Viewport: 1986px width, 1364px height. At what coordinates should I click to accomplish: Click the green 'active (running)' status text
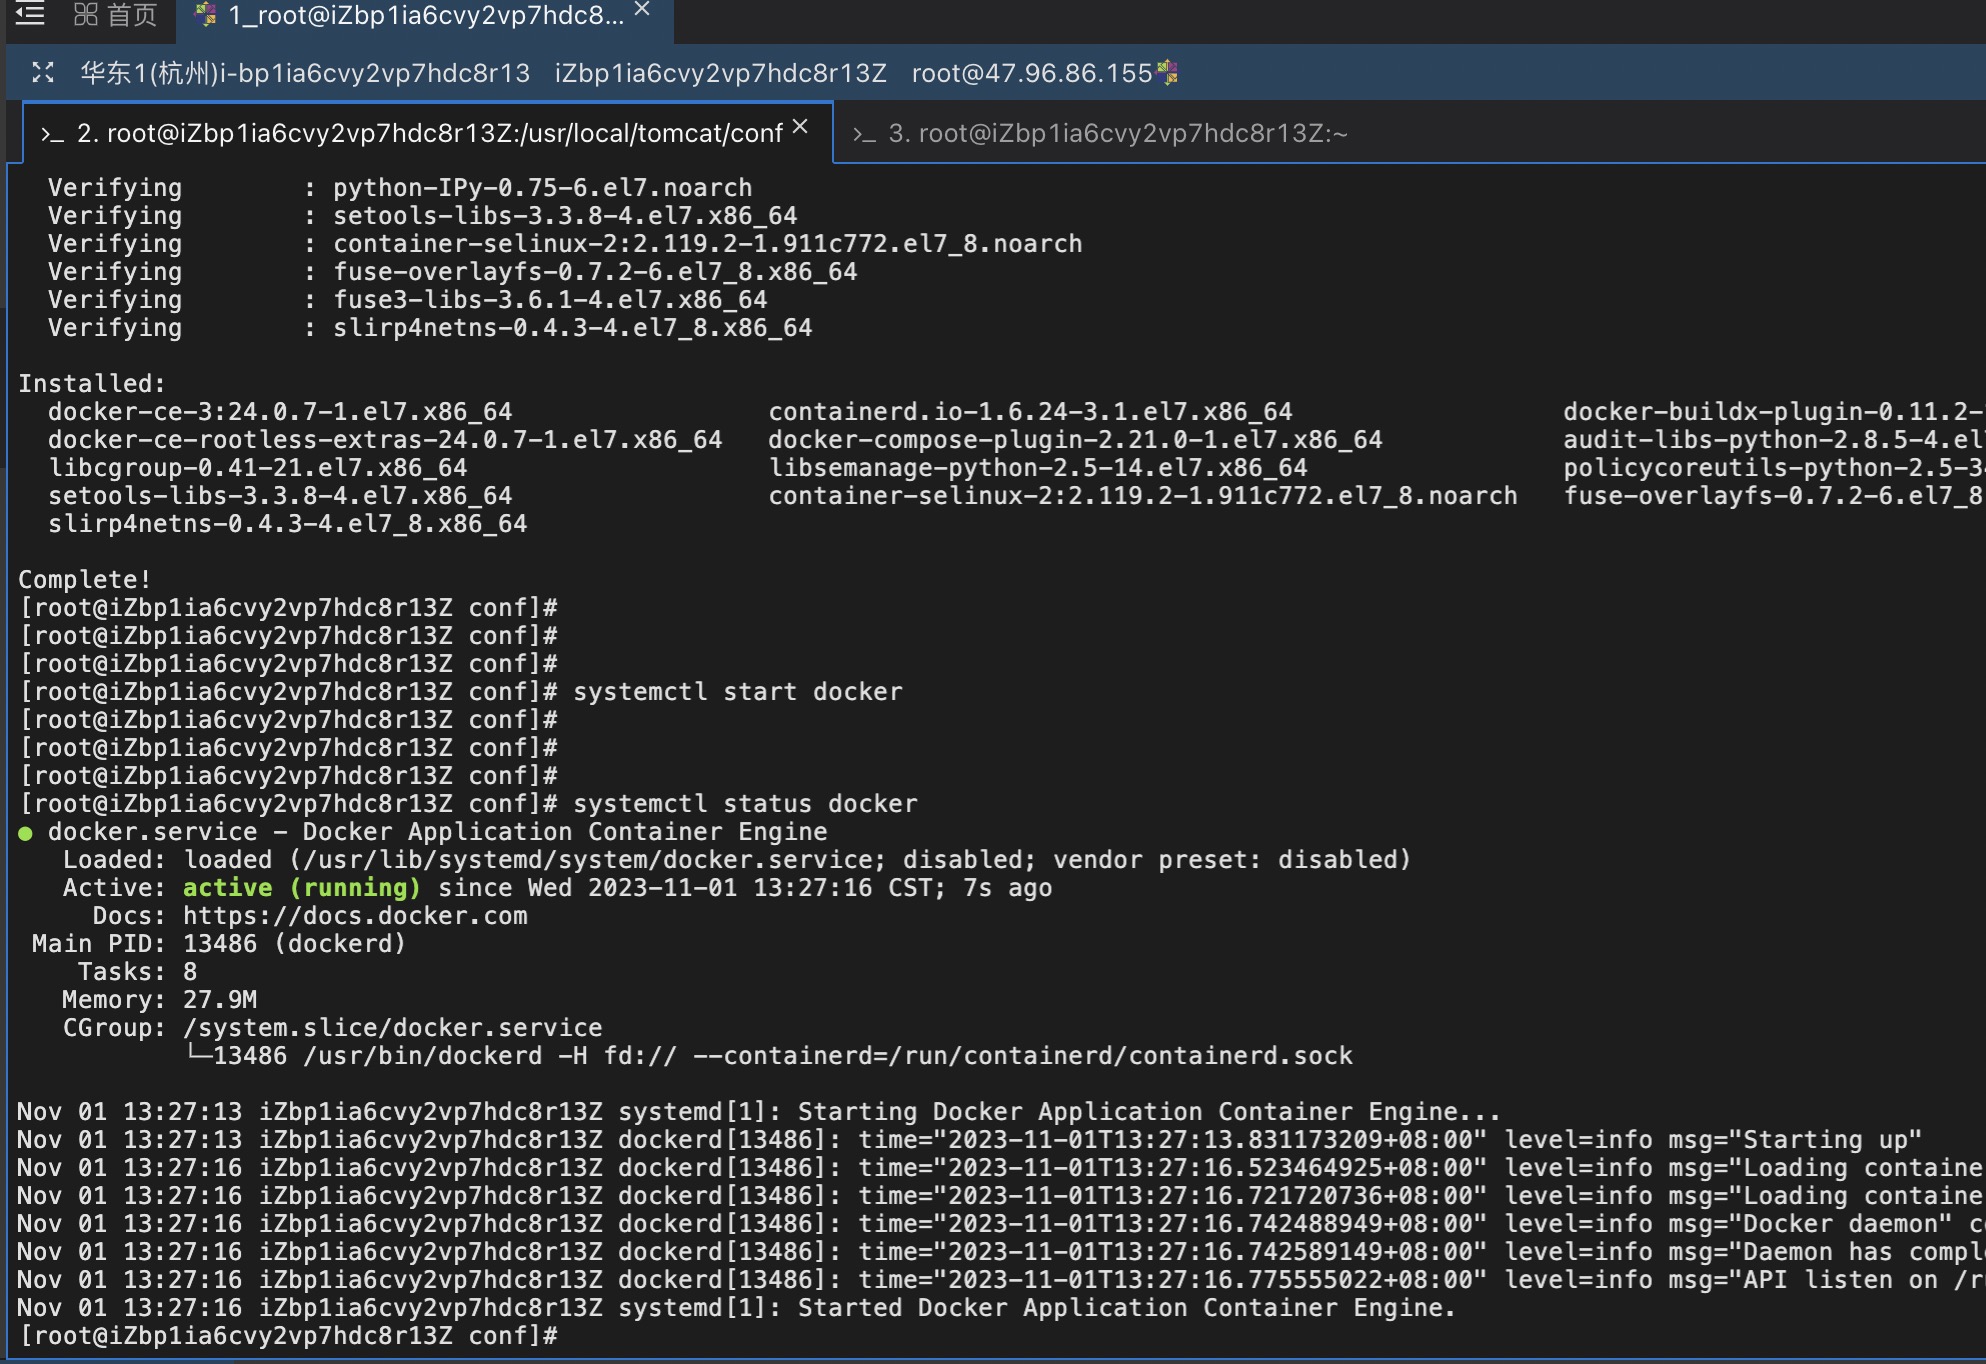302,888
